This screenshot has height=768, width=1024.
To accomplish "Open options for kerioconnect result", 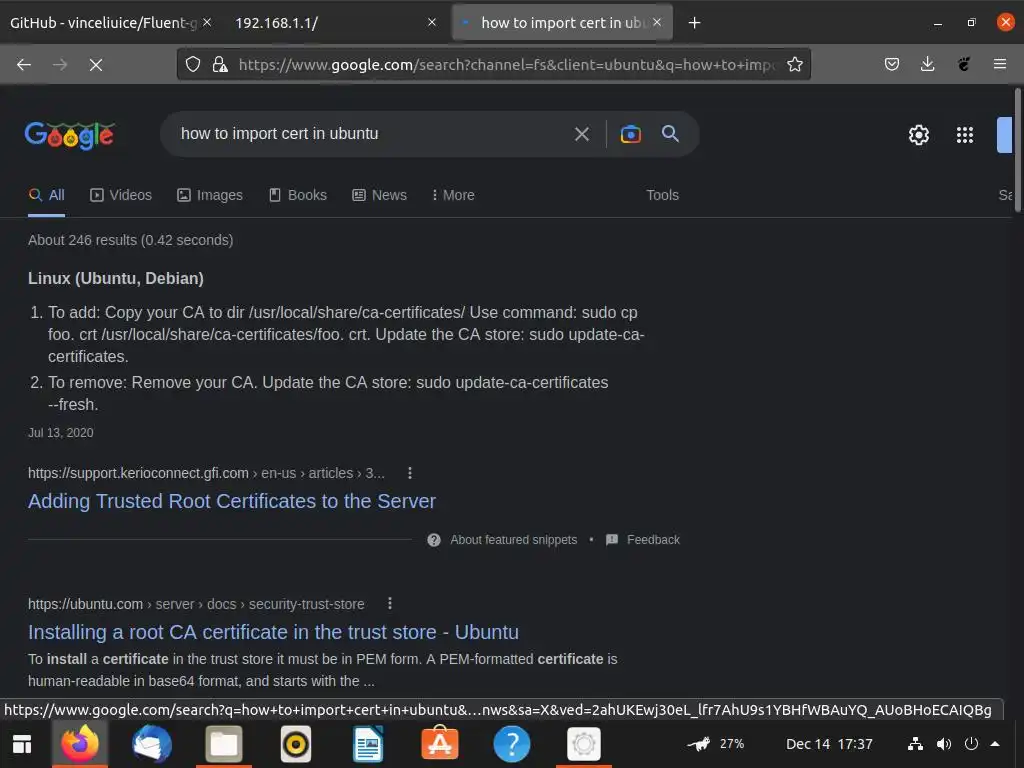I will (x=409, y=473).
